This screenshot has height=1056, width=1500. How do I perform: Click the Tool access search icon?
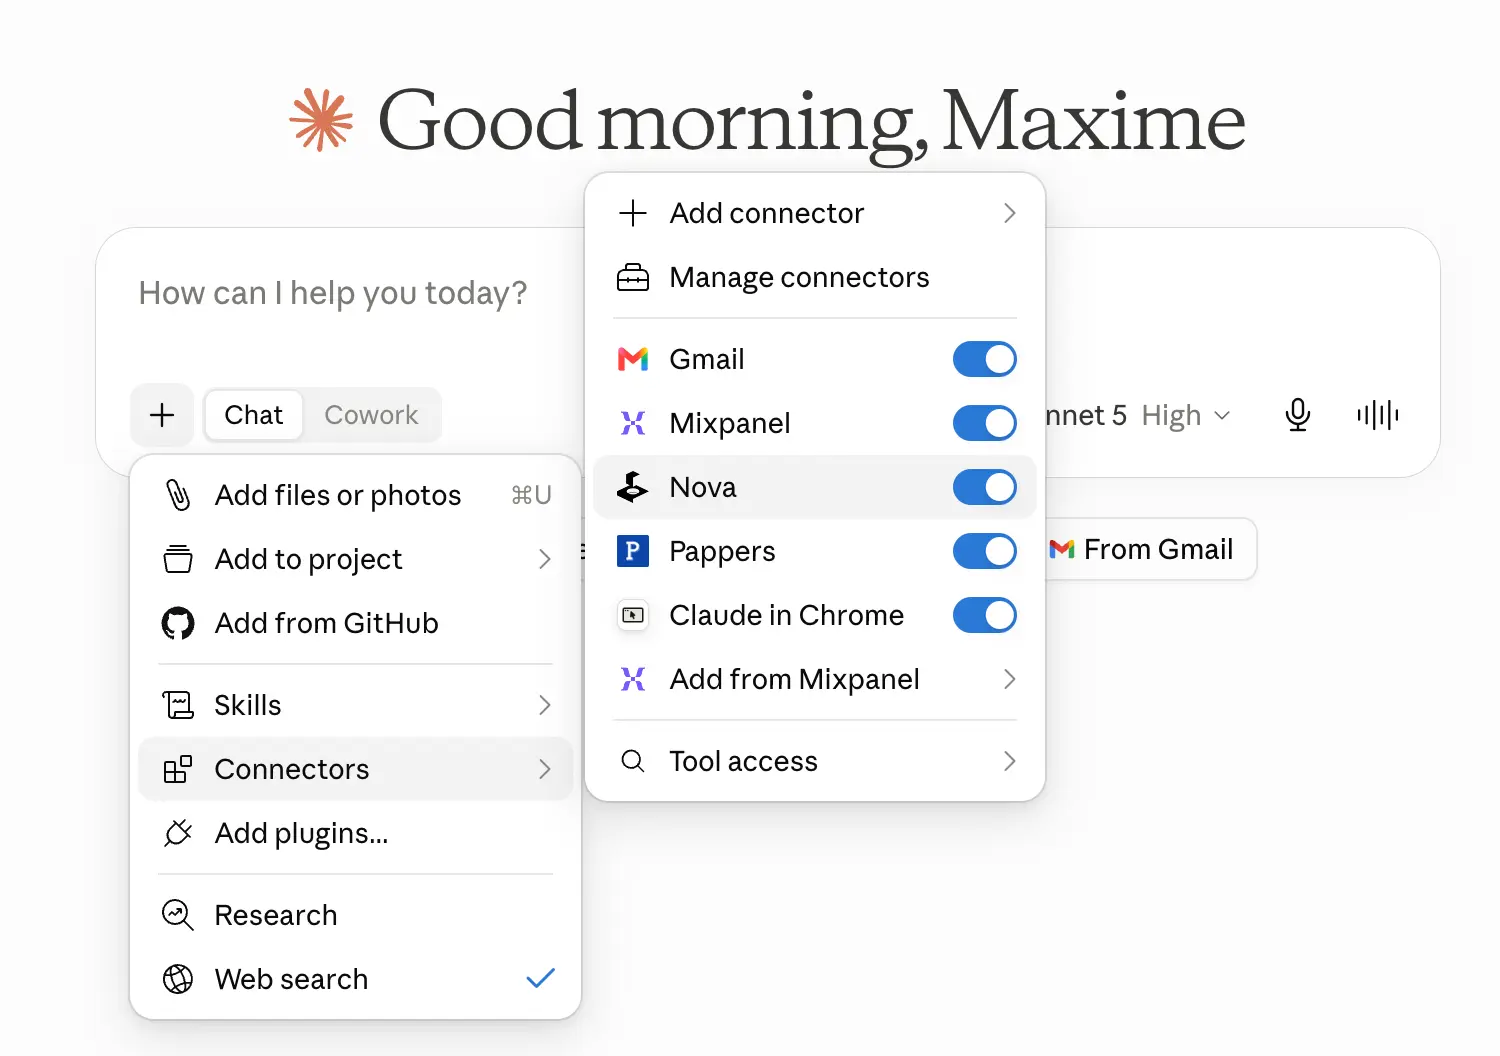633,761
